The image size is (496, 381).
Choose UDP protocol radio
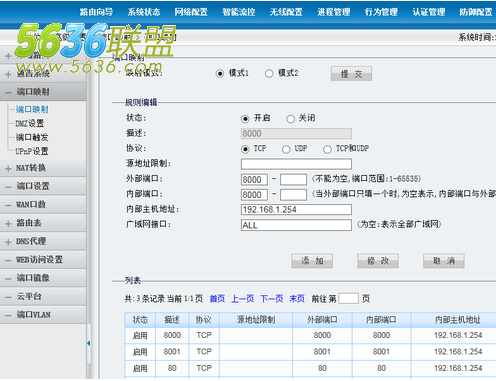[x=286, y=149]
